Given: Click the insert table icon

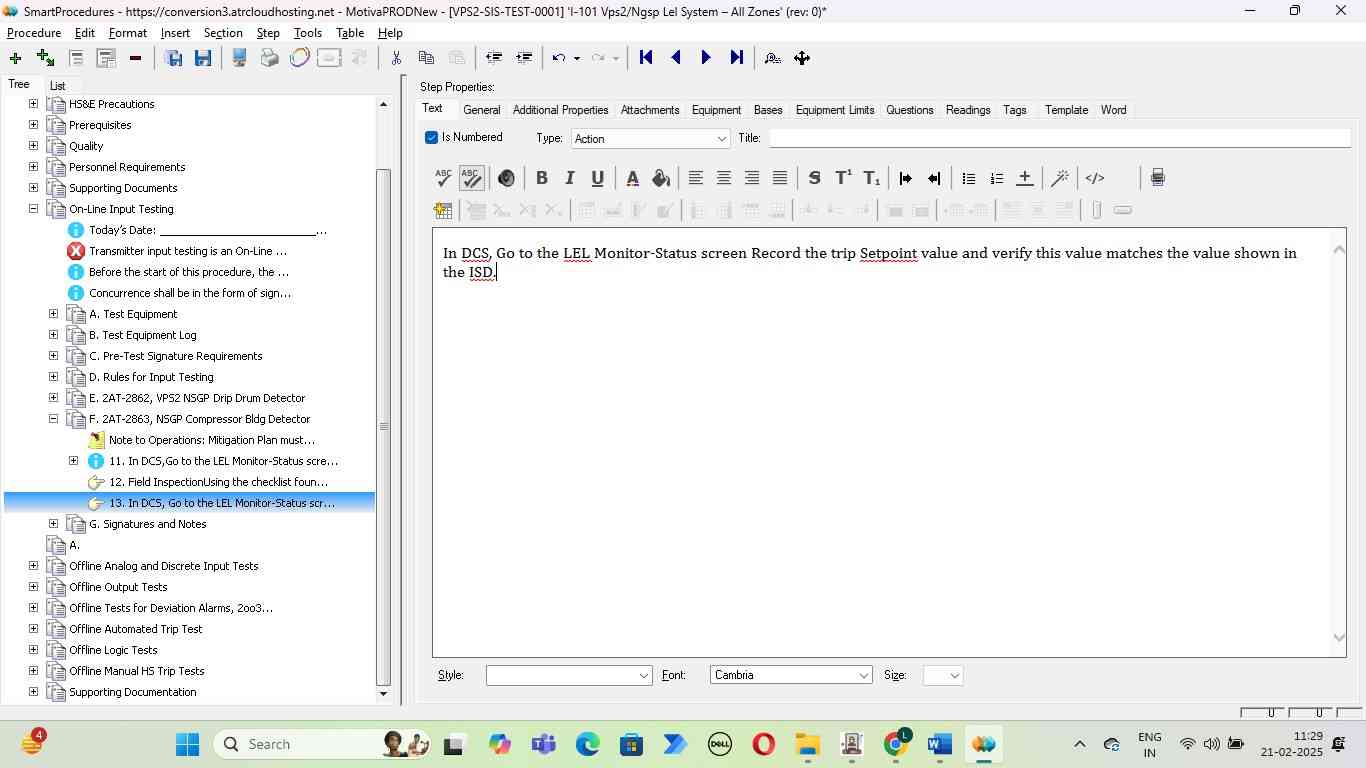Looking at the screenshot, I should tap(443, 210).
